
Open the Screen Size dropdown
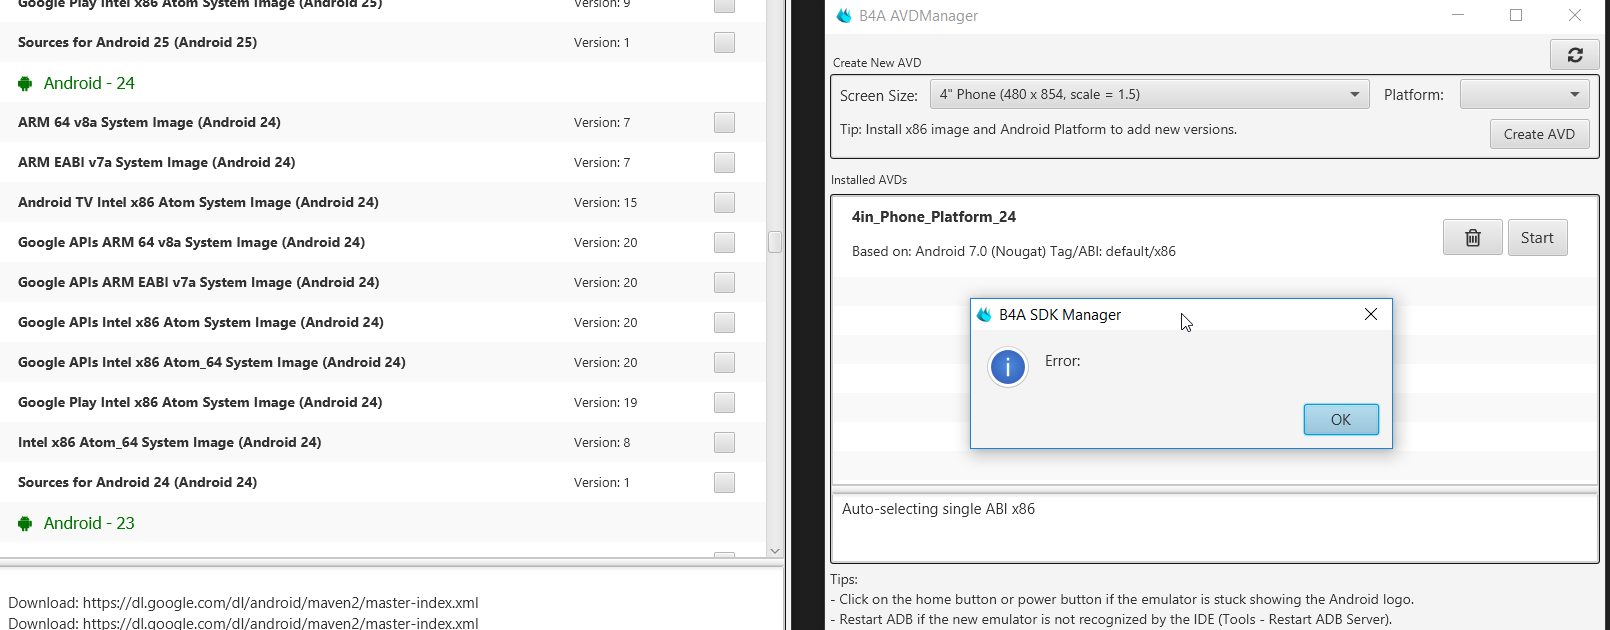1149,95
